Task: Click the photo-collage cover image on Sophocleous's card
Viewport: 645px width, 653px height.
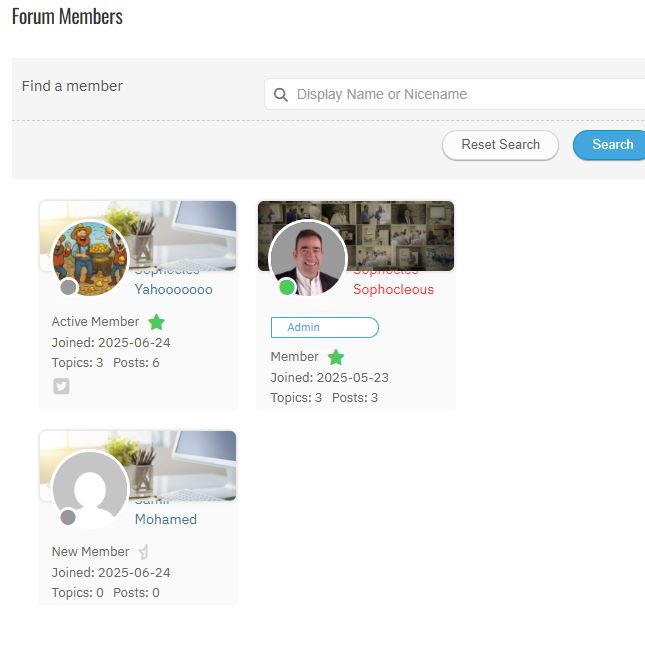Action: pyautogui.click(x=400, y=236)
